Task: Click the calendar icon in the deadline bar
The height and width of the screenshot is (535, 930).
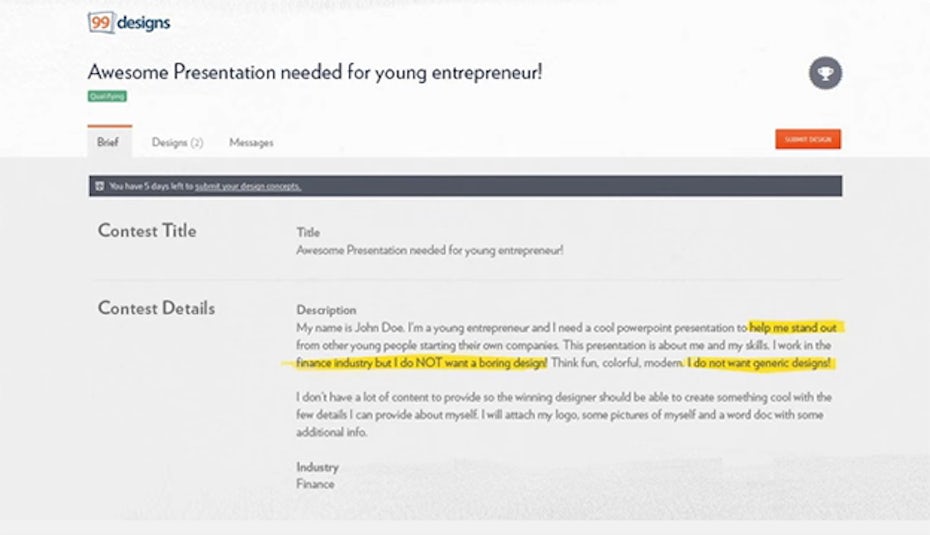Action: 99,186
